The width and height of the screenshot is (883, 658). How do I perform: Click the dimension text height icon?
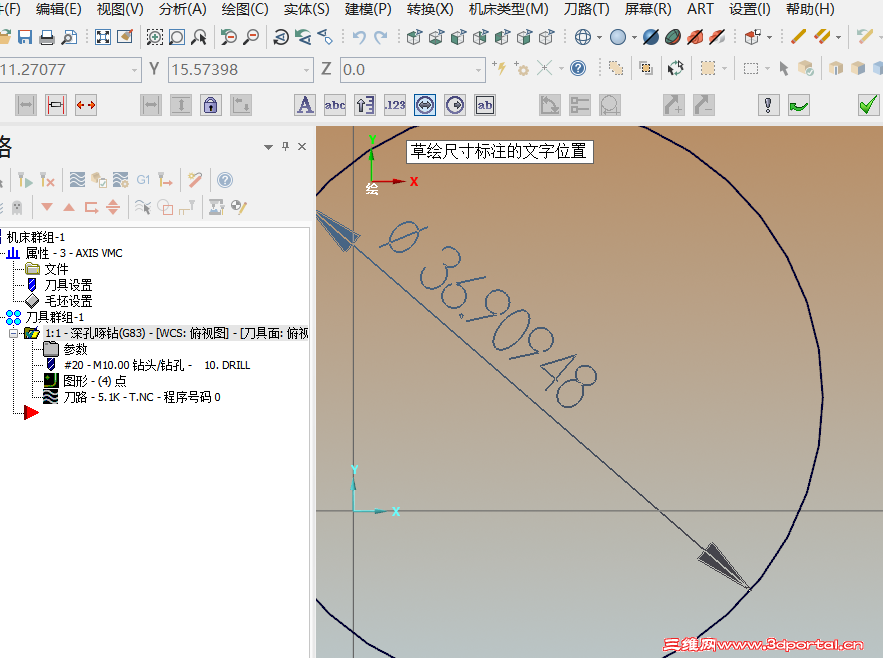point(365,105)
